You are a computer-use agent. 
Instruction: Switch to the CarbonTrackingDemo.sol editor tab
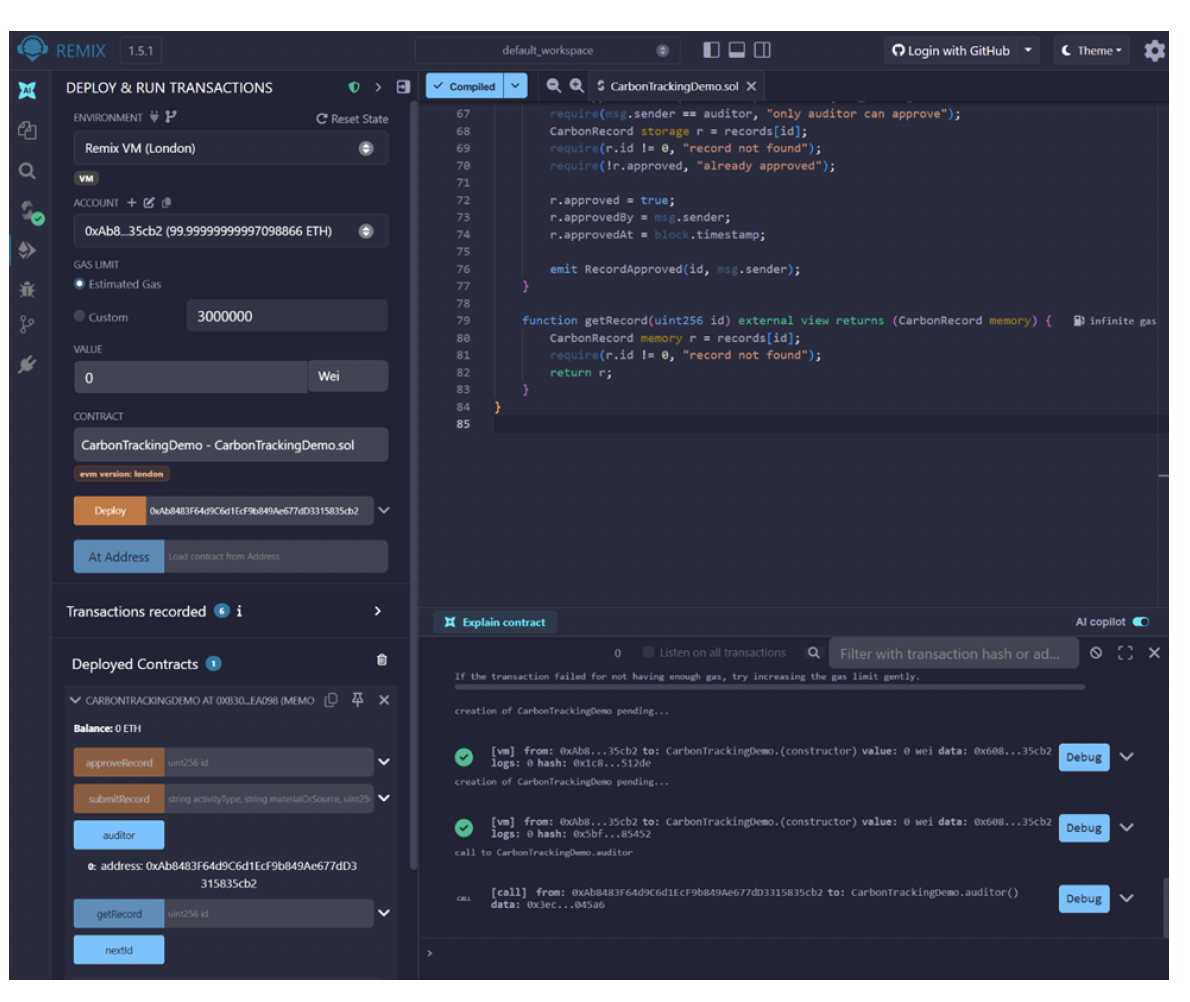point(674,86)
